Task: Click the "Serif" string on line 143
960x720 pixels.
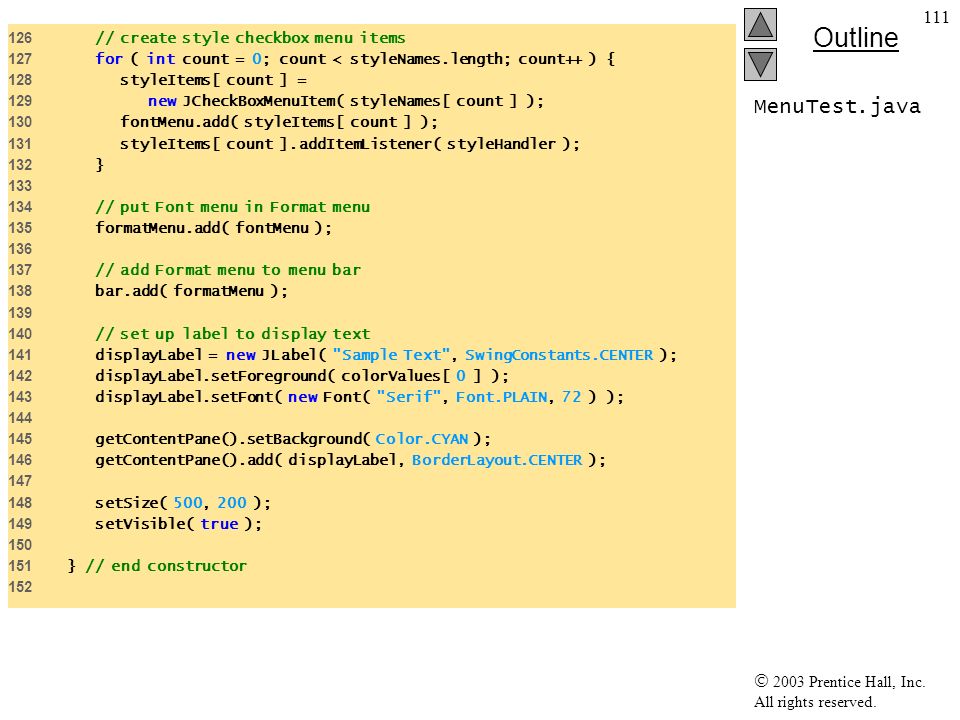Action: (x=409, y=397)
